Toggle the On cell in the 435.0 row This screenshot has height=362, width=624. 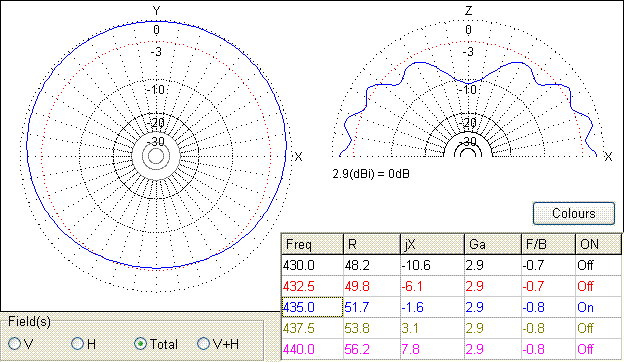(x=599, y=307)
